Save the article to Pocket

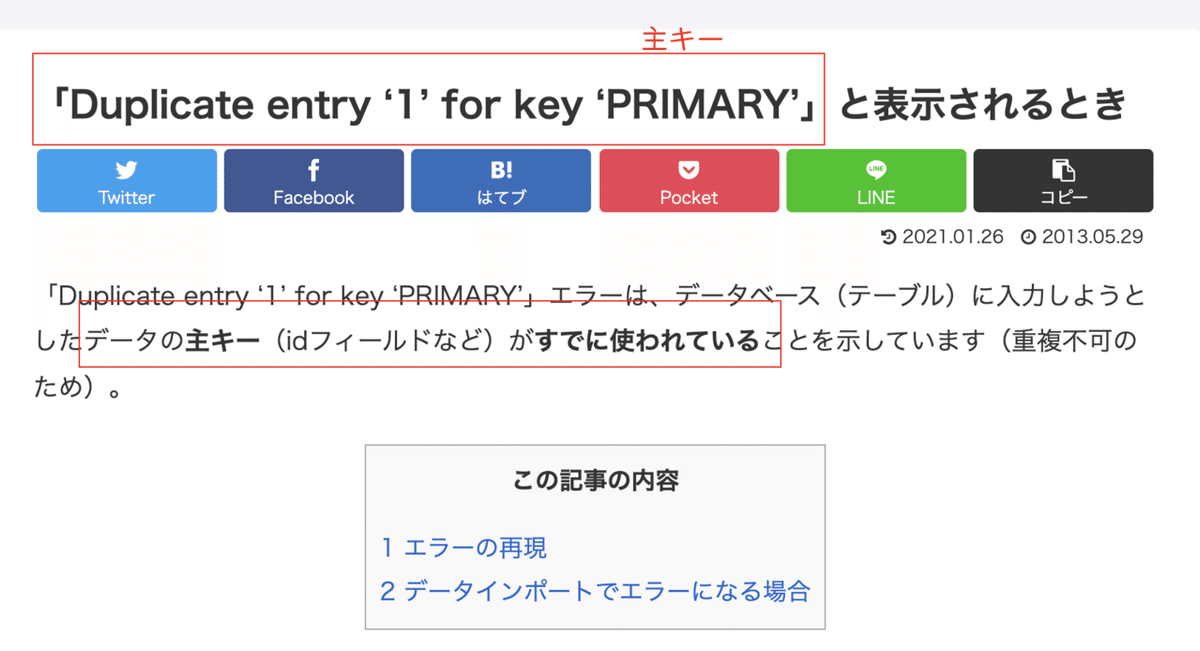pos(689,181)
